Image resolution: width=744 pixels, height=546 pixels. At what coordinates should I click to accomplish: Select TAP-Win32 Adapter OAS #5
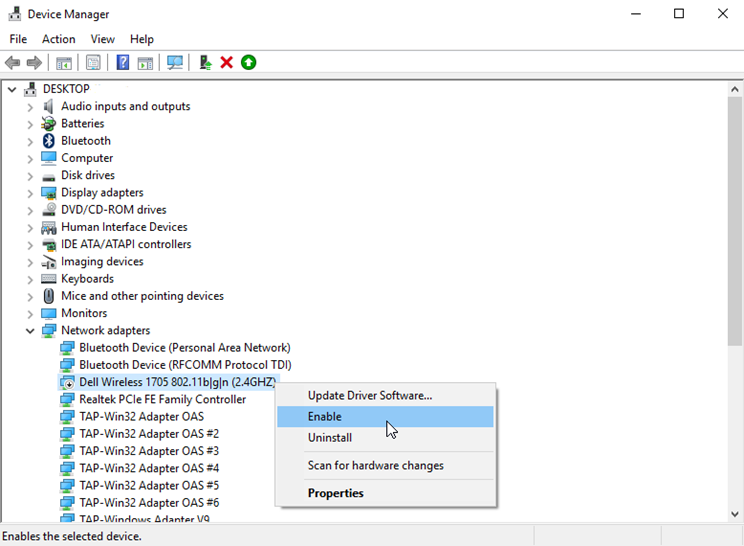pos(149,485)
